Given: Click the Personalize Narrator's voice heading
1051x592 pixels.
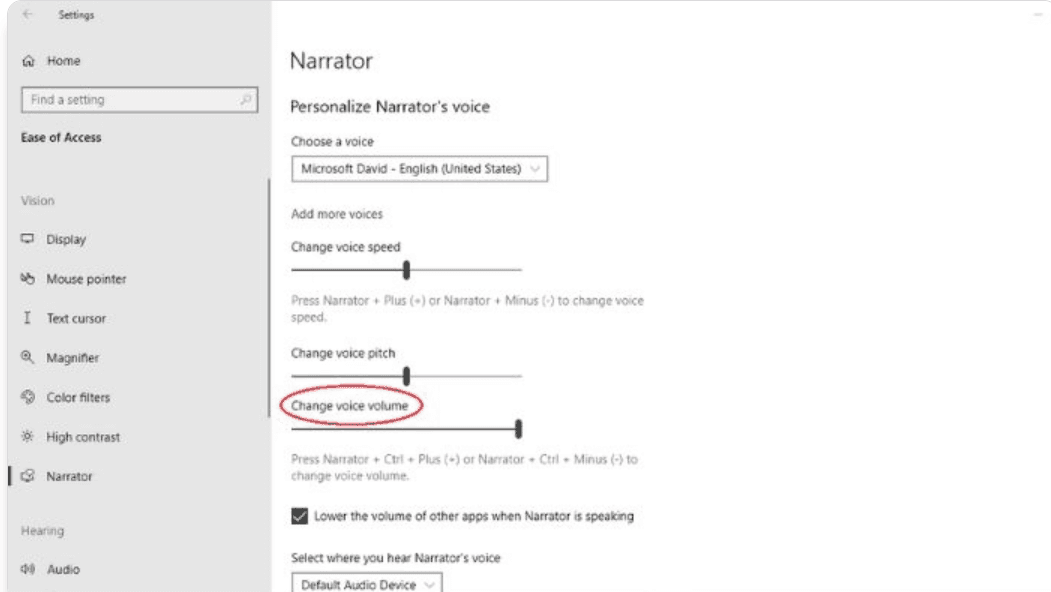Looking at the screenshot, I should click(390, 107).
